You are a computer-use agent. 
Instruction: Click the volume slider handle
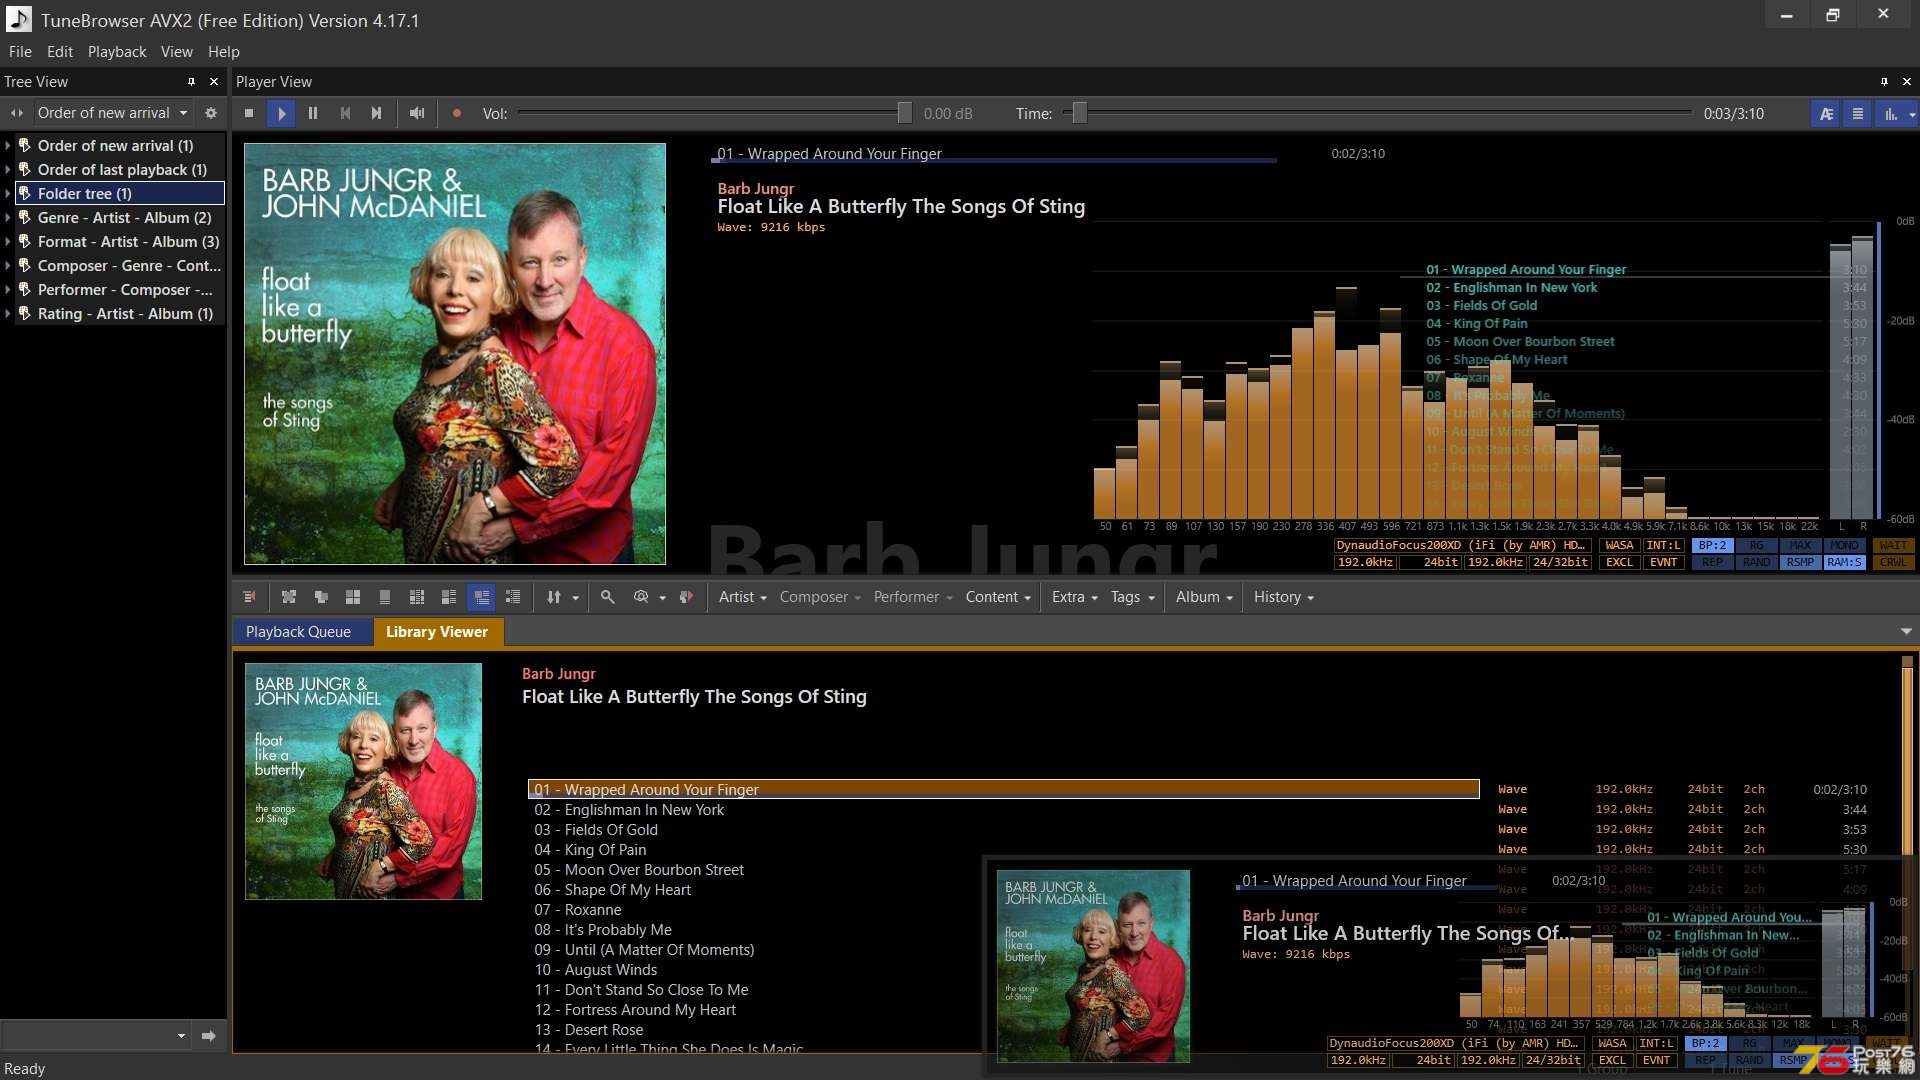pyautogui.click(x=904, y=113)
